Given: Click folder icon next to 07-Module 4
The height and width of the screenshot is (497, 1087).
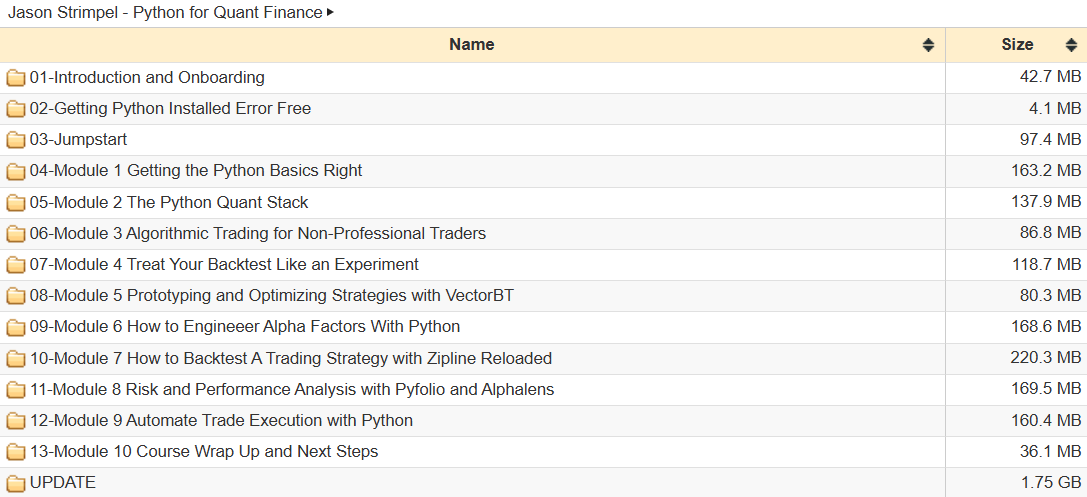Looking at the screenshot, I should (16, 265).
